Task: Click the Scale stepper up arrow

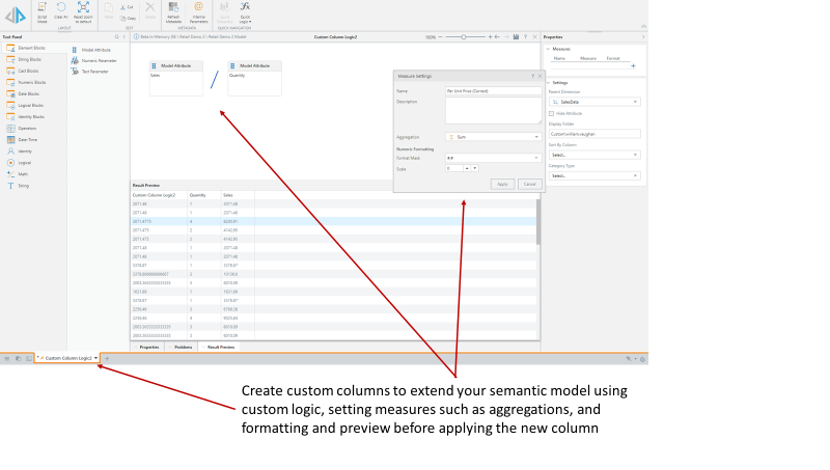Action: click(467, 168)
